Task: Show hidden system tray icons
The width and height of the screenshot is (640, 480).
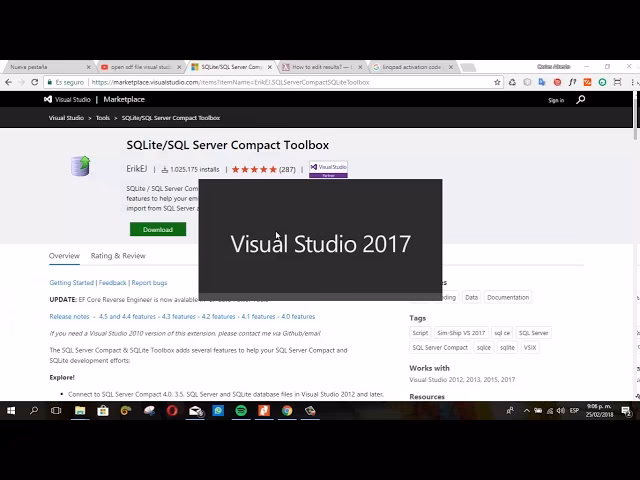Action: pyautogui.click(x=527, y=411)
